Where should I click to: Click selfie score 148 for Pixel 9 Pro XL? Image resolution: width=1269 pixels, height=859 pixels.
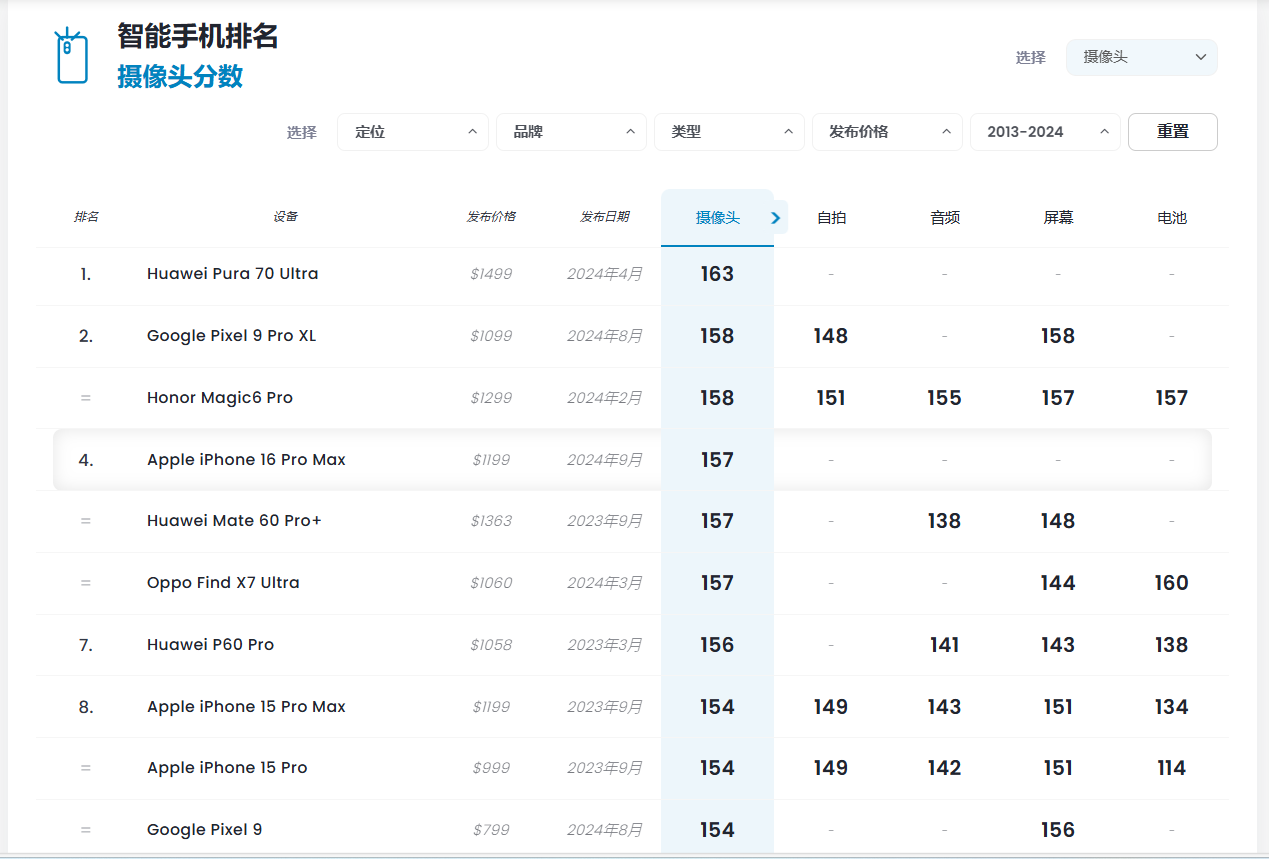click(831, 336)
